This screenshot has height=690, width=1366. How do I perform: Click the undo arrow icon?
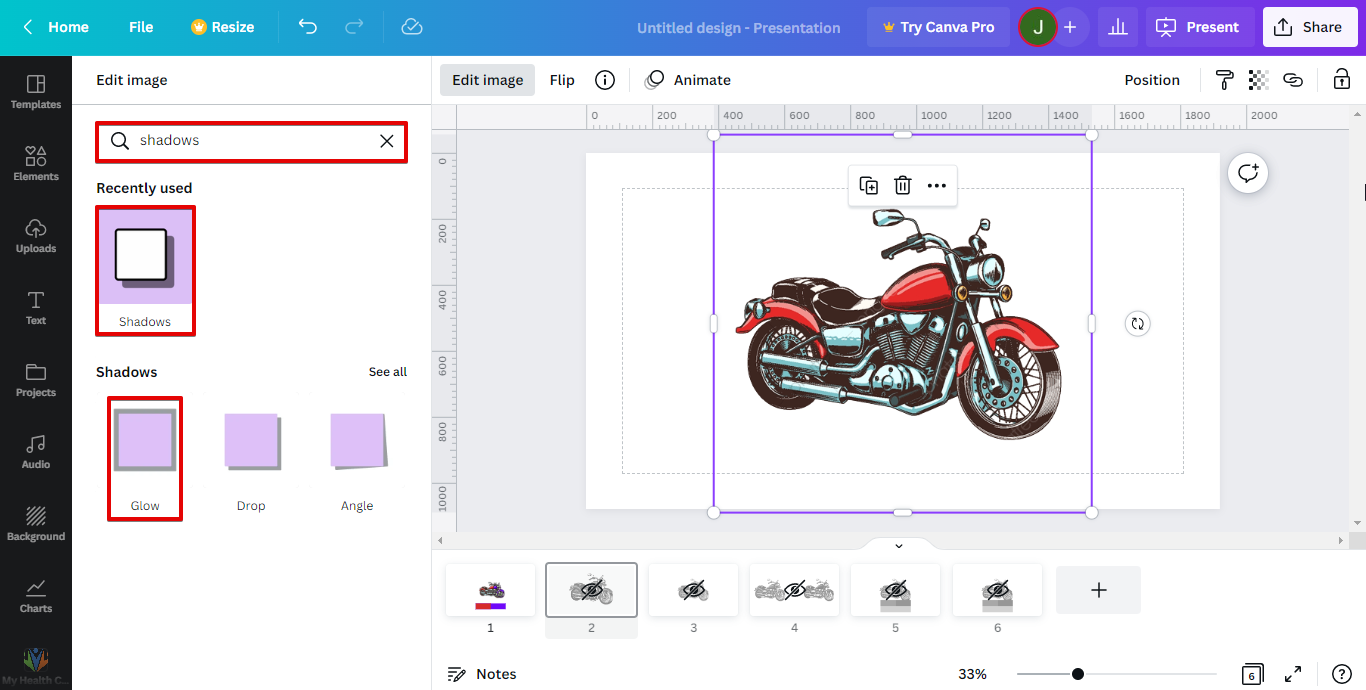point(307,27)
